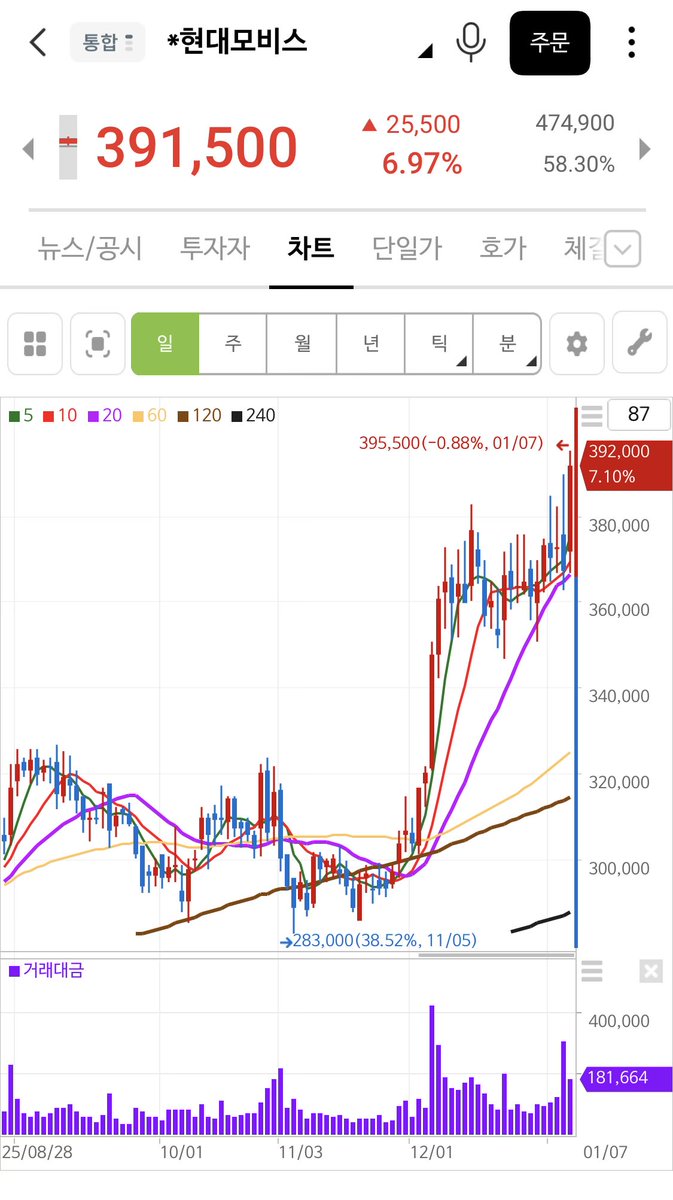Tap the 25/08/28 date axis label
This screenshot has width=673, height=1200.
click(37, 1152)
